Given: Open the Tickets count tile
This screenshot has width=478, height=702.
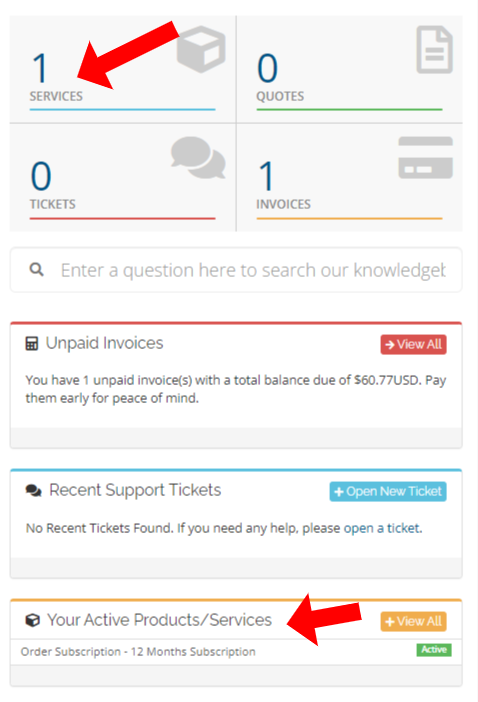Looking at the screenshot, I should click(x=123, y=178).
